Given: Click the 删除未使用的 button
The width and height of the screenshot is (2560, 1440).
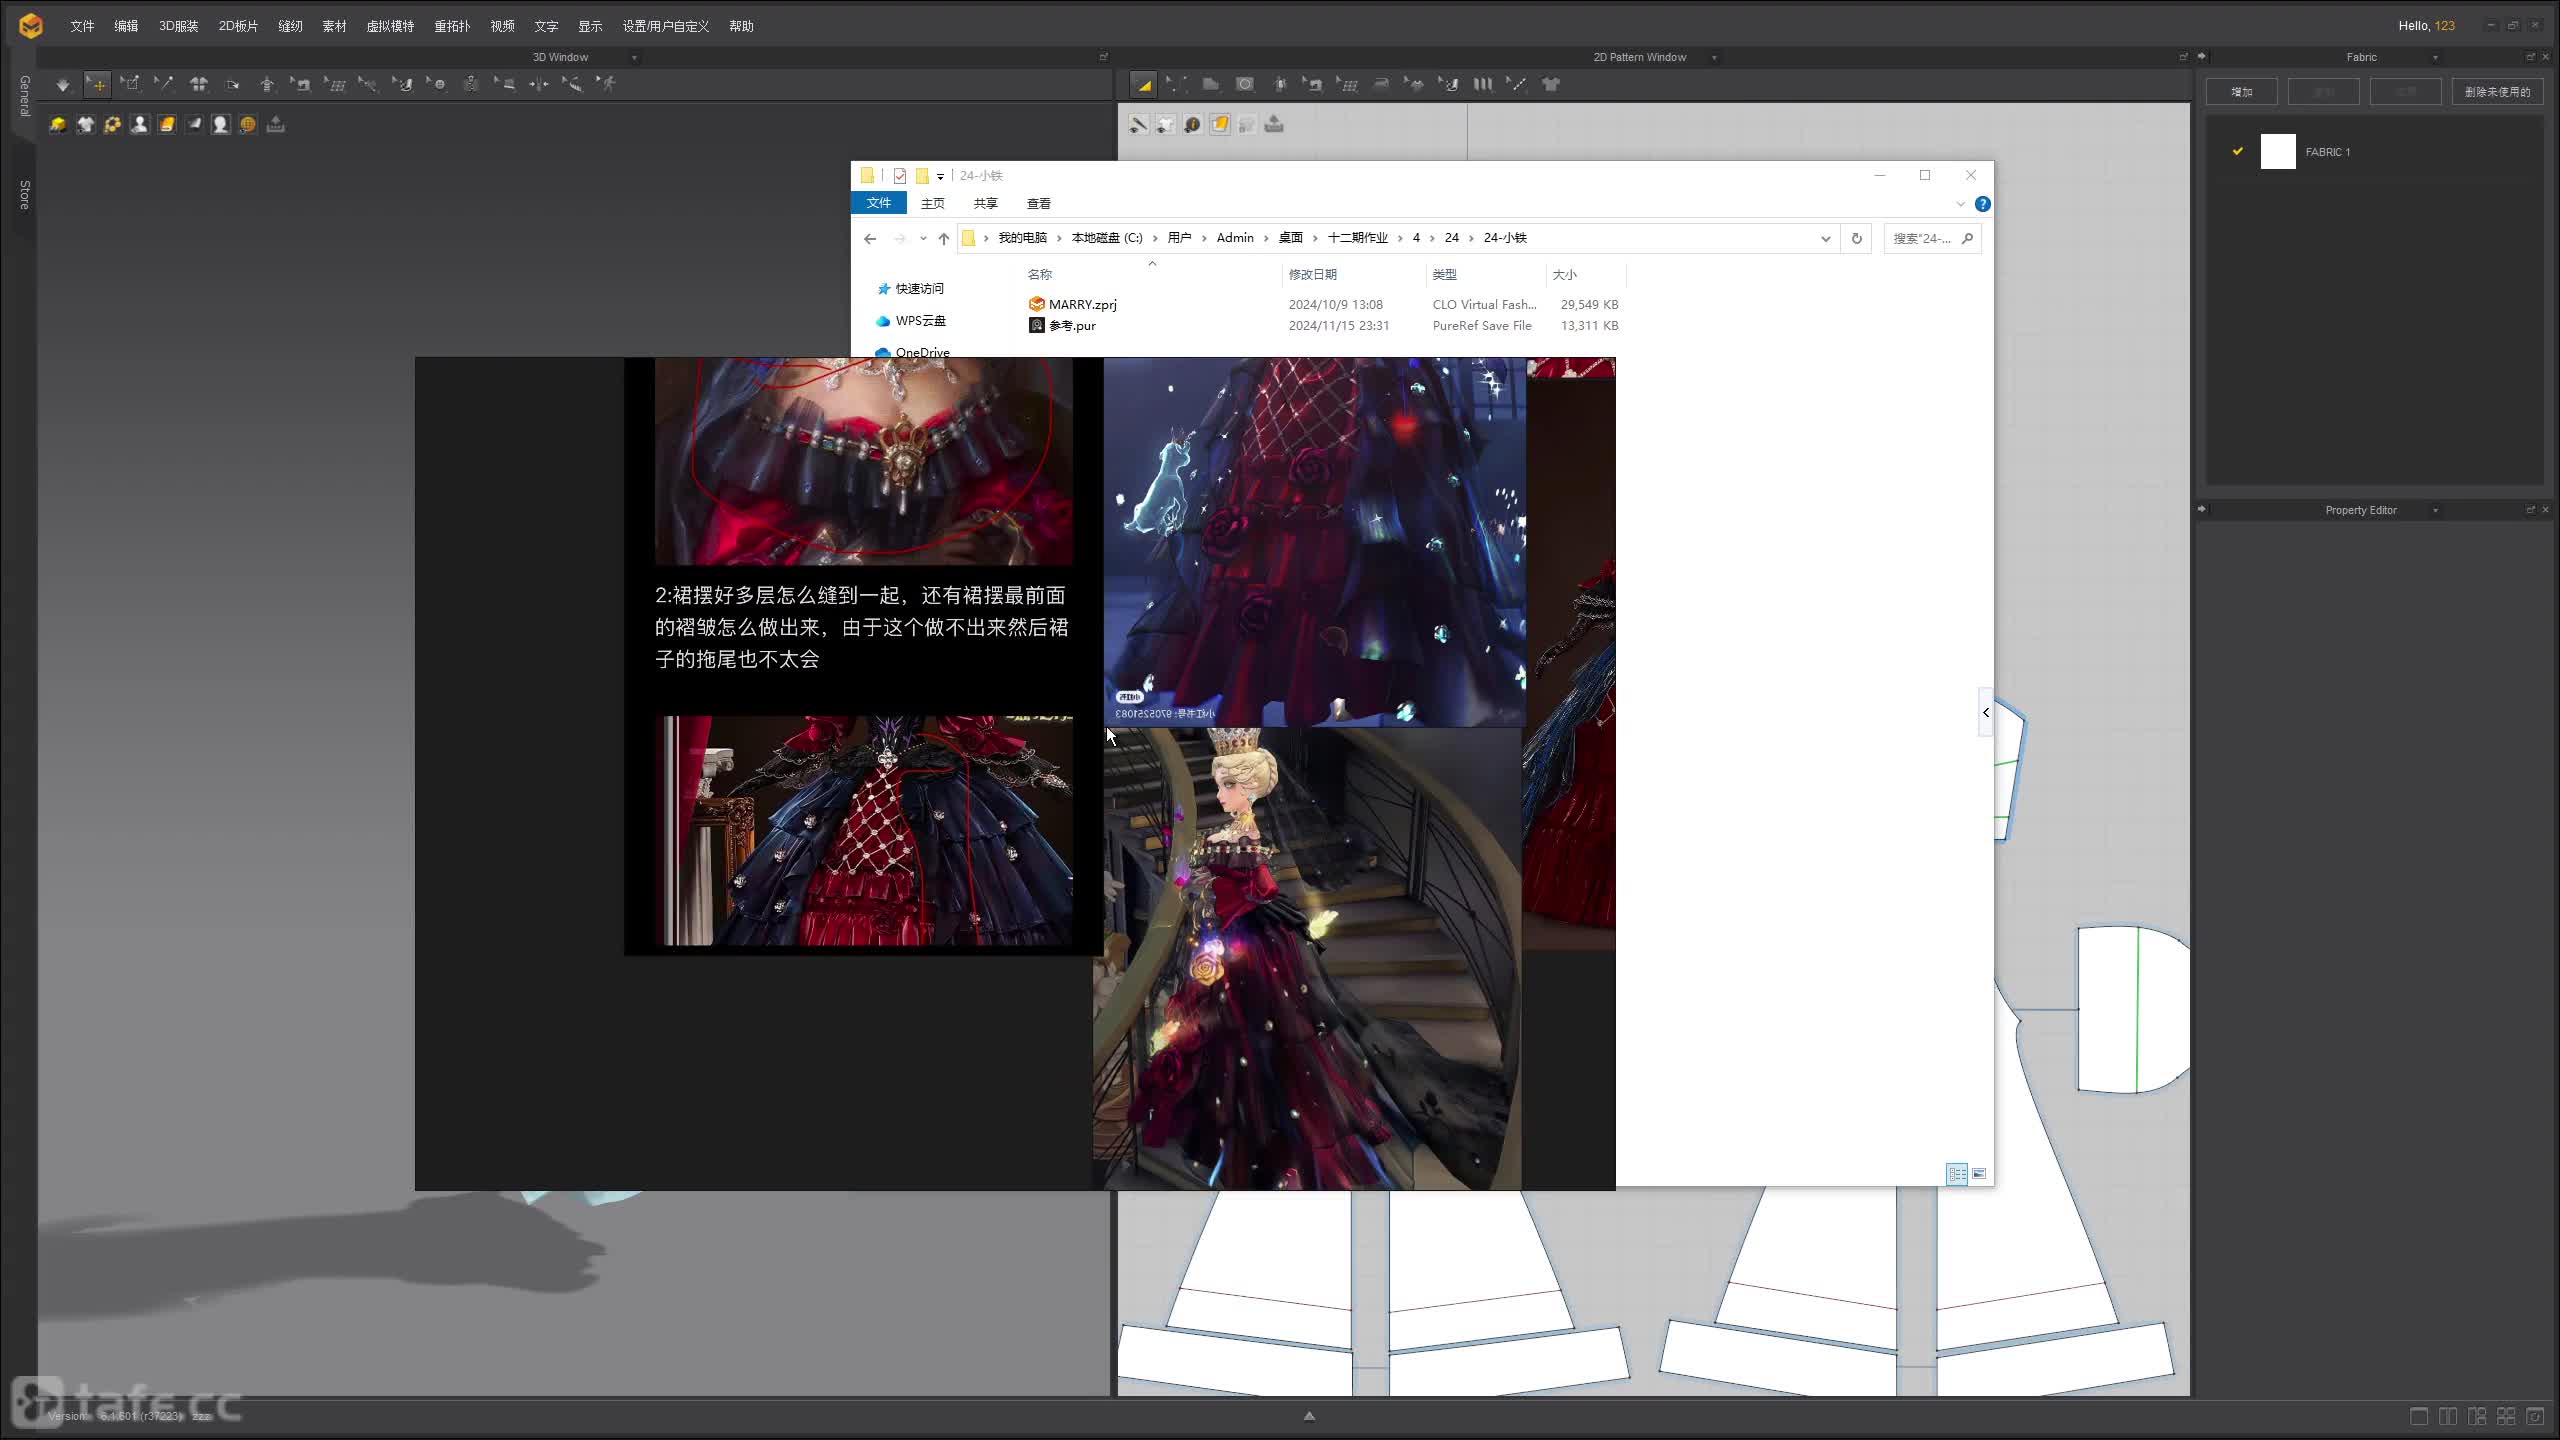Looking at the screenshot, I should pyautogui.click(x=2497, y=92).
